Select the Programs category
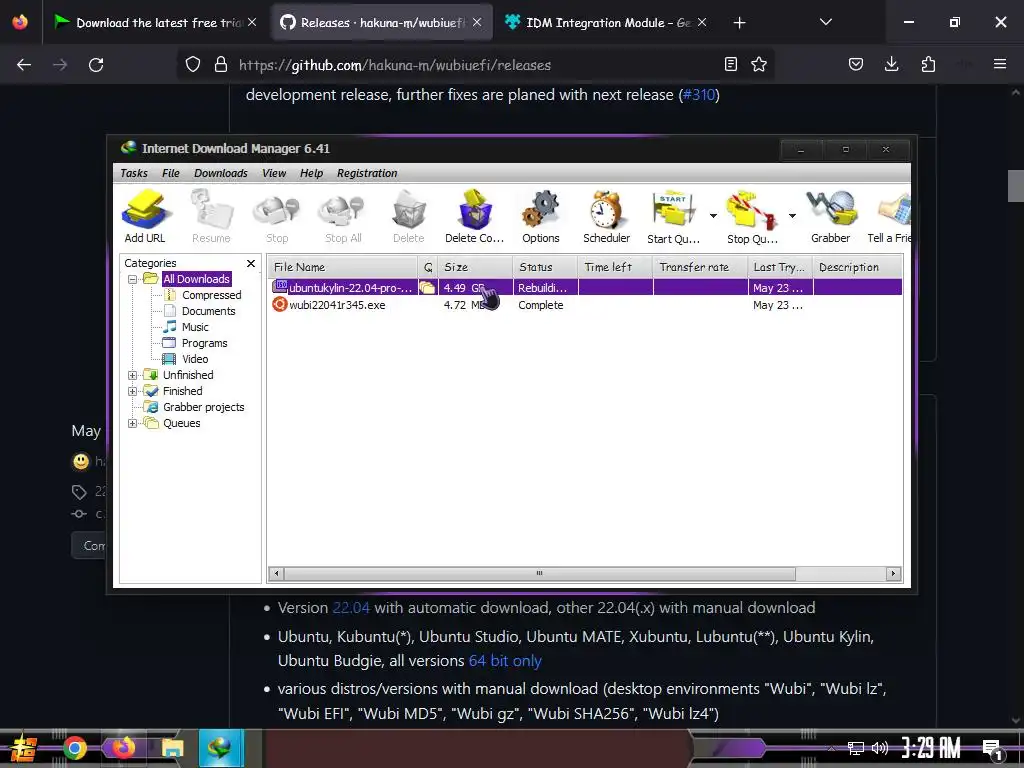Viewport: 1024px width, 768px height. 204,343
